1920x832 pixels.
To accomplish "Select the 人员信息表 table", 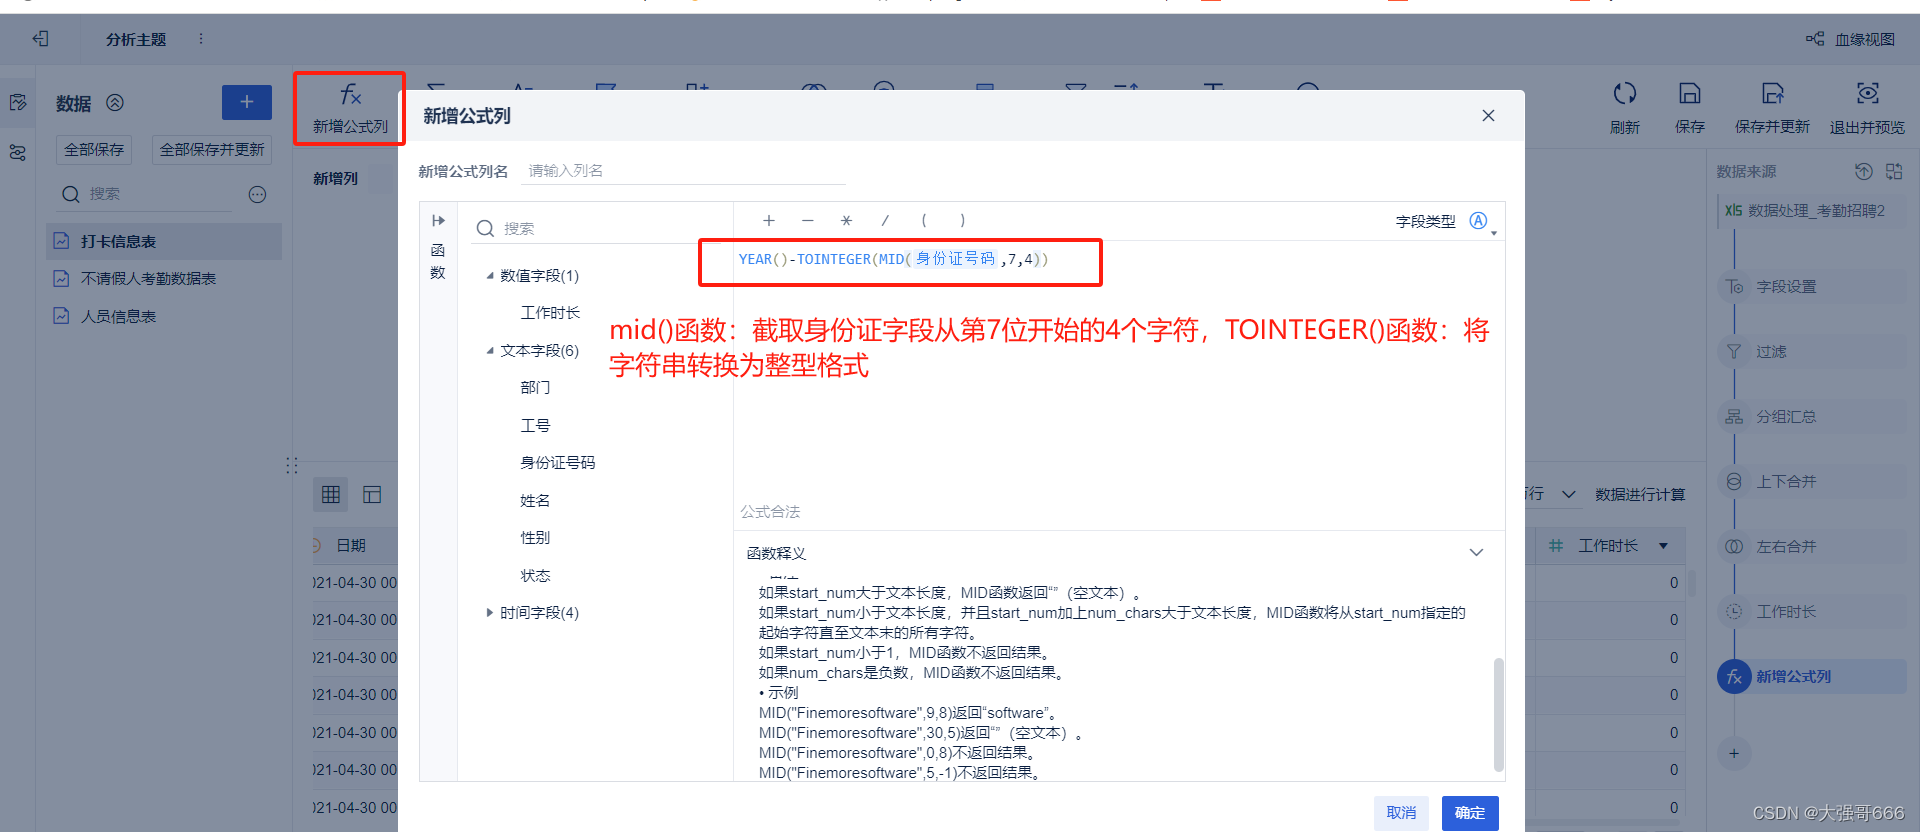I will 164,316.
